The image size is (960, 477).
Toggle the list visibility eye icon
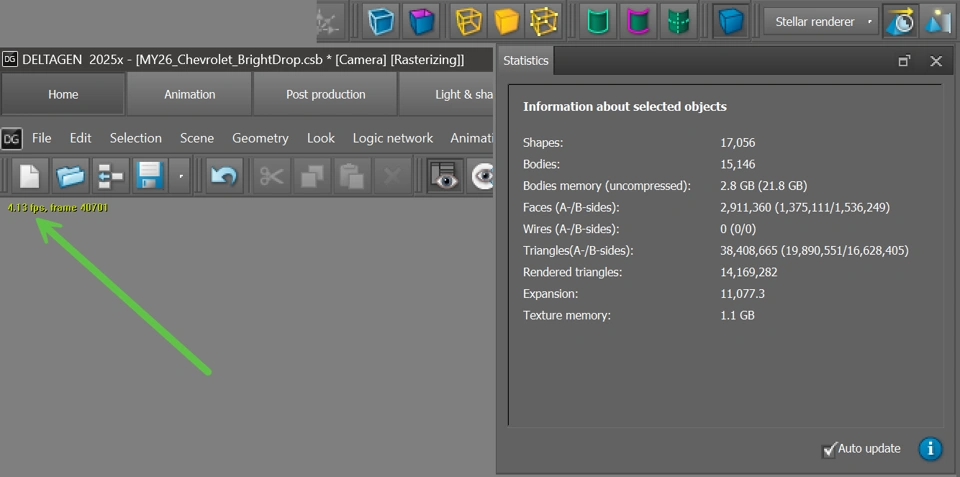tap(445, 176)
